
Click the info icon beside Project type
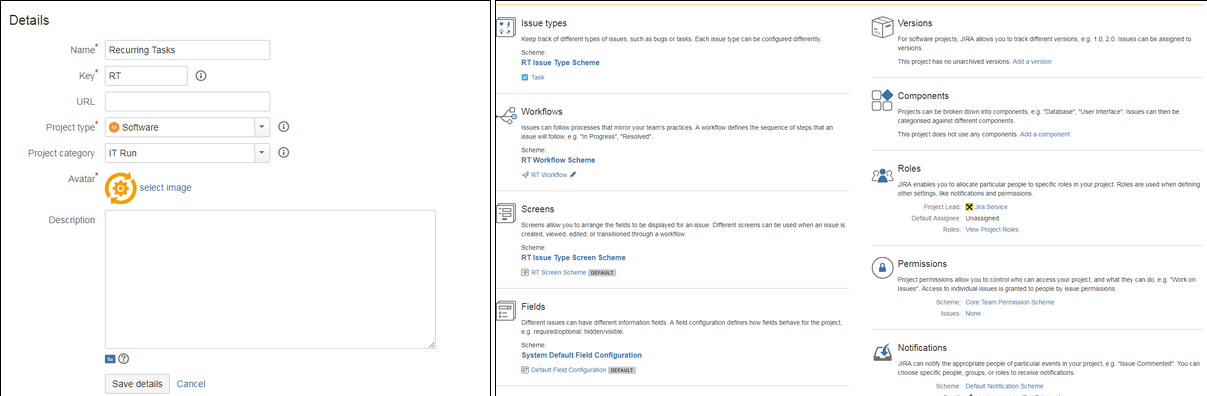pyautogui.click(x=283, y=127)
